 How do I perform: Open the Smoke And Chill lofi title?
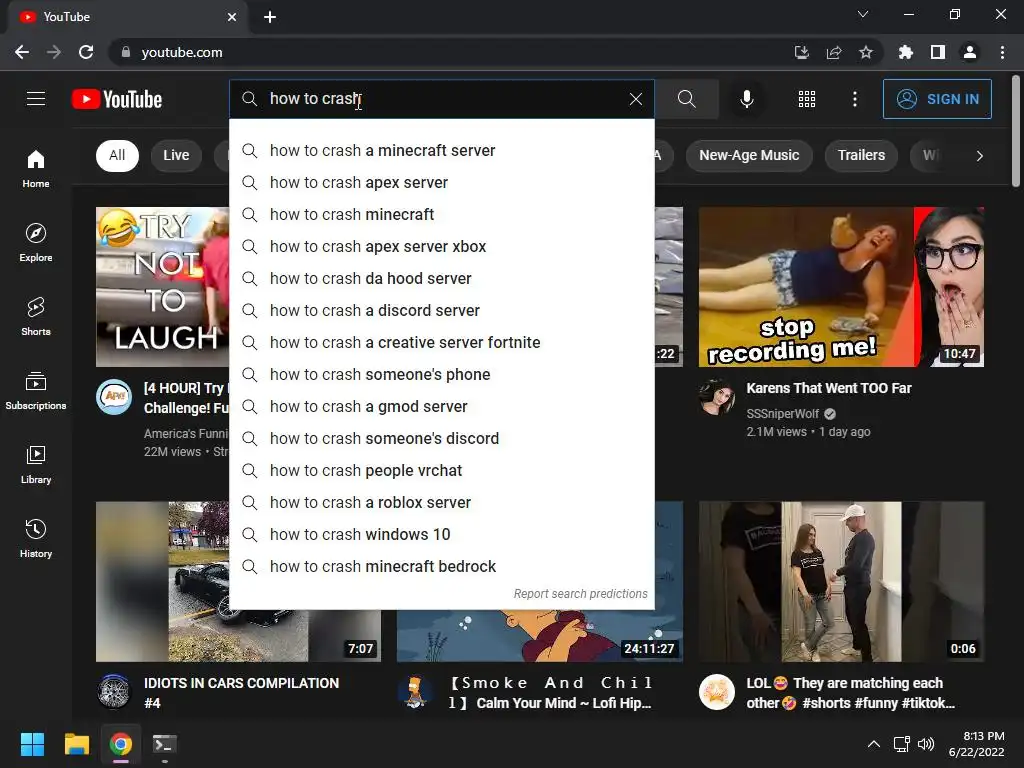[550, 692]
